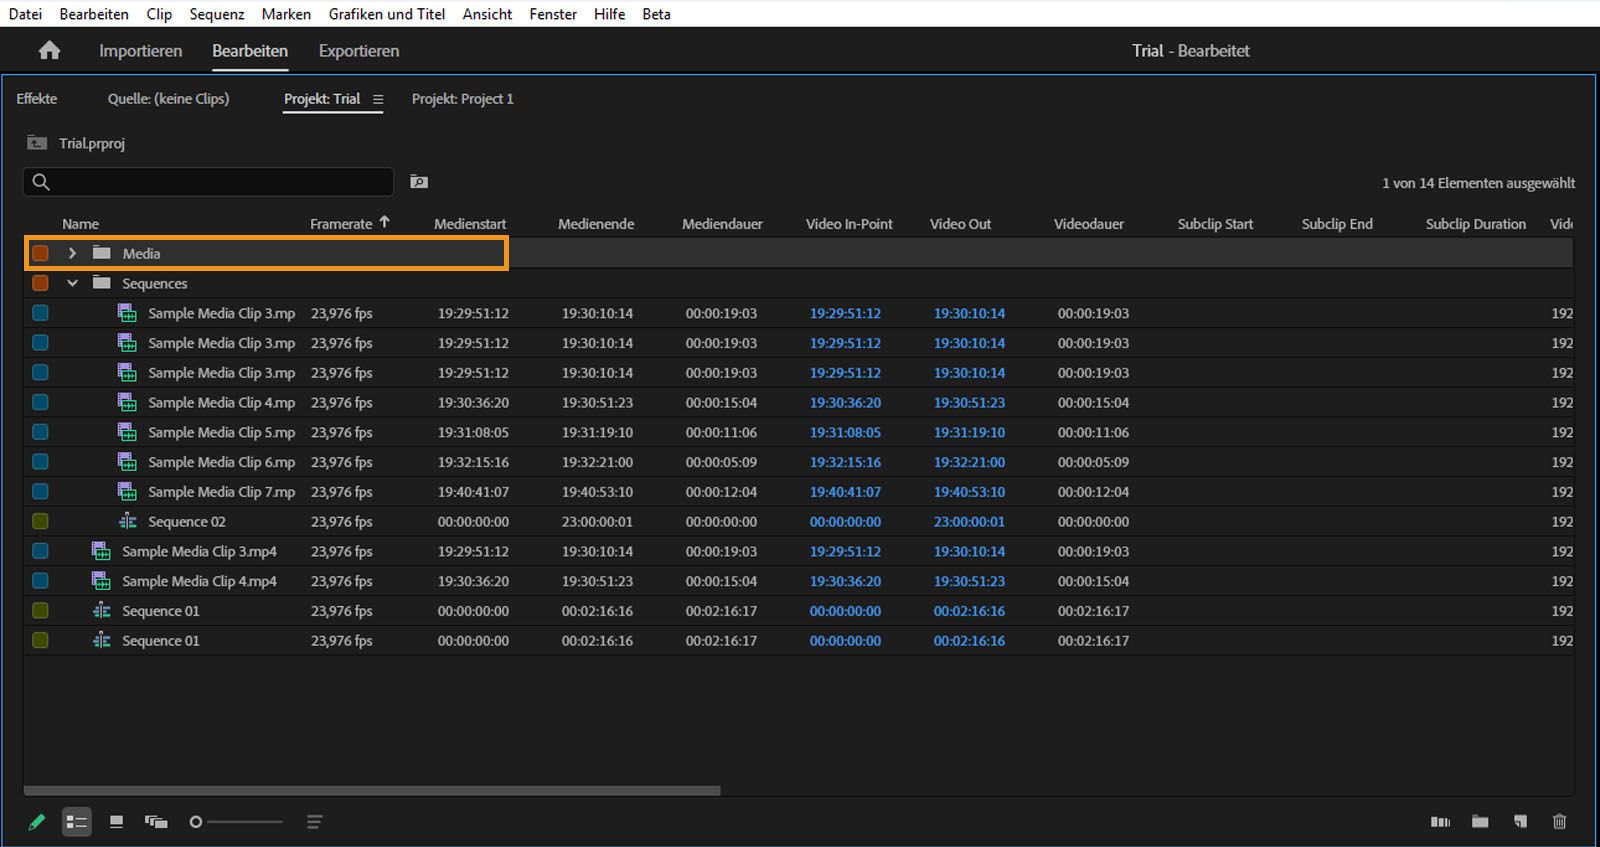
Task: Switch to Projekt: Project 1 tab
Action: point(462,99)
